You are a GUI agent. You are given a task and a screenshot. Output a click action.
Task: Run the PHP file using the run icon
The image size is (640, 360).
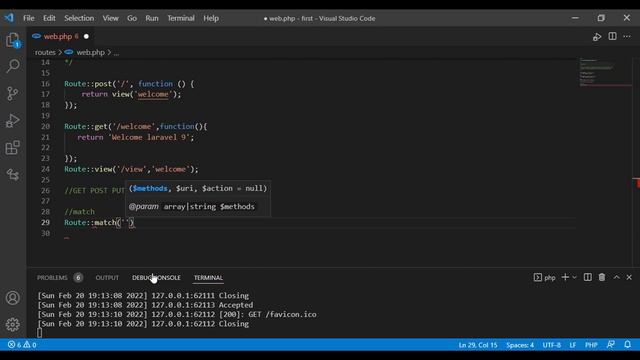click(597, 37)
